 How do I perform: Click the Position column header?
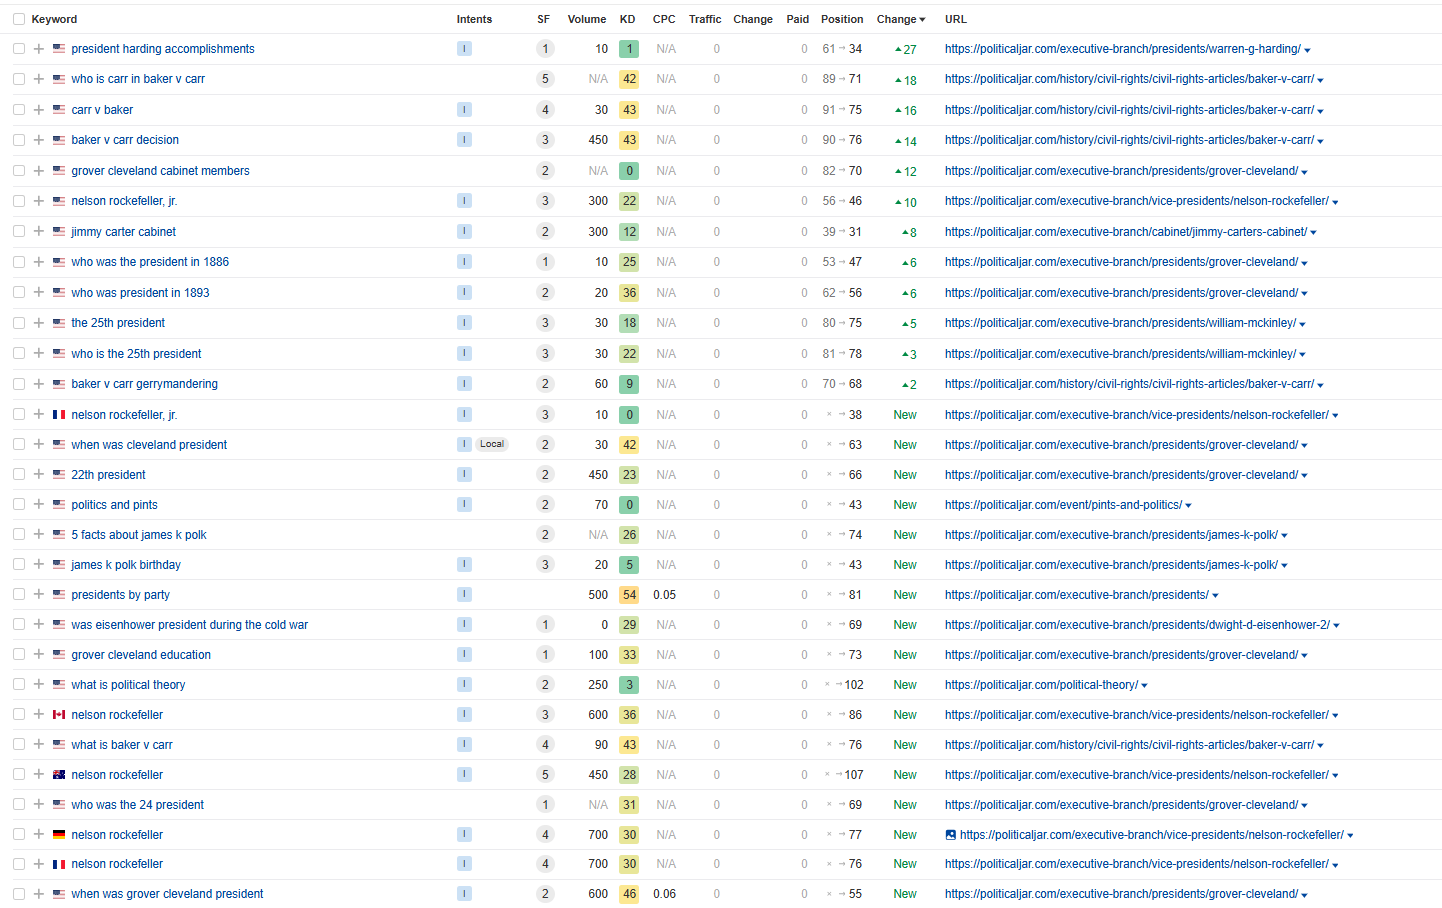point(841,19)
